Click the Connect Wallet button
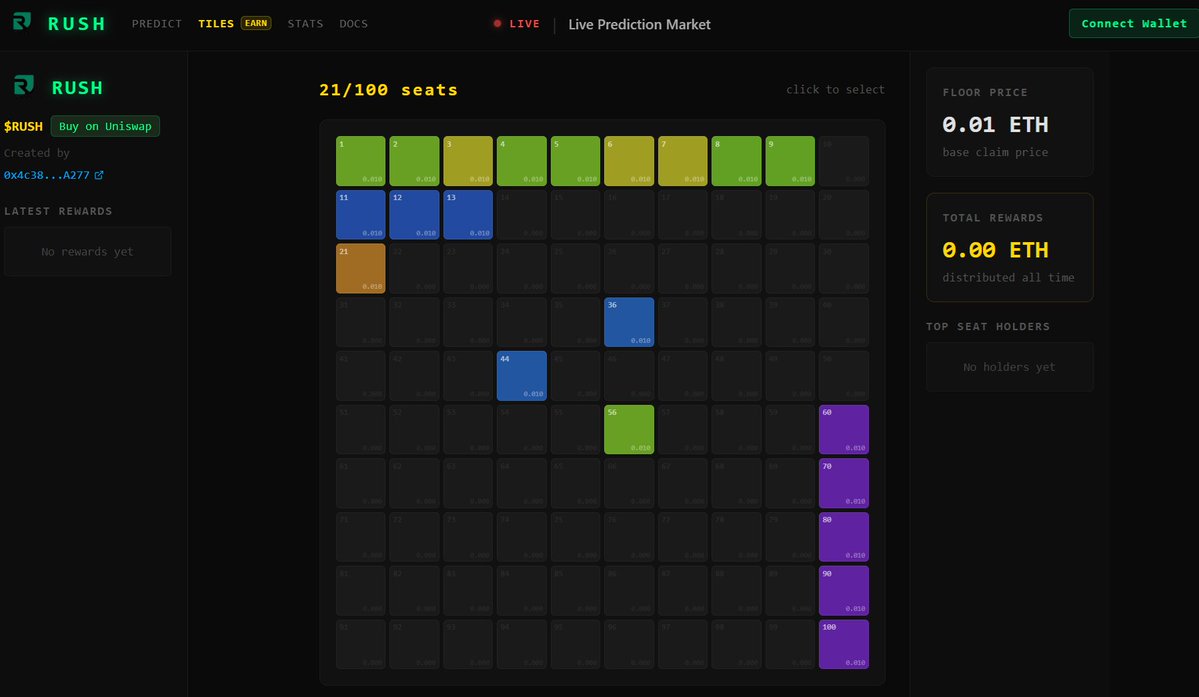Viewport: 1199px width, 697px height. 1134,24
